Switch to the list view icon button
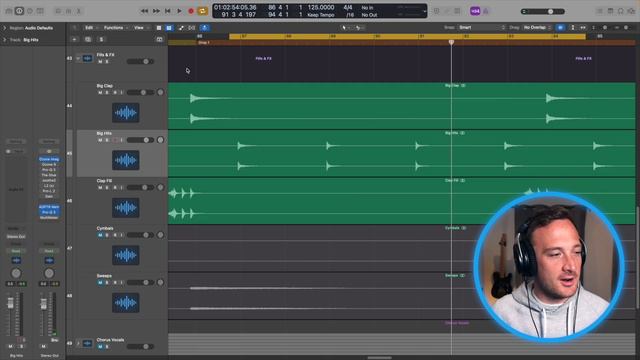 159,28
